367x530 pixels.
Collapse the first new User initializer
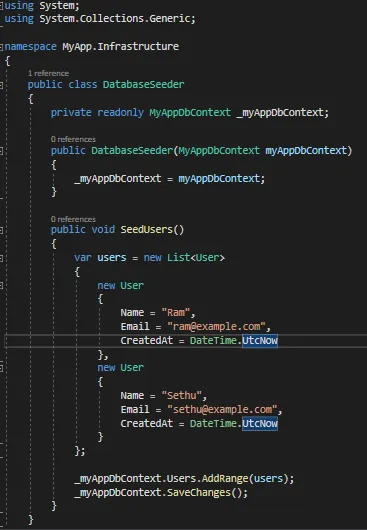[x=1, y=286]
